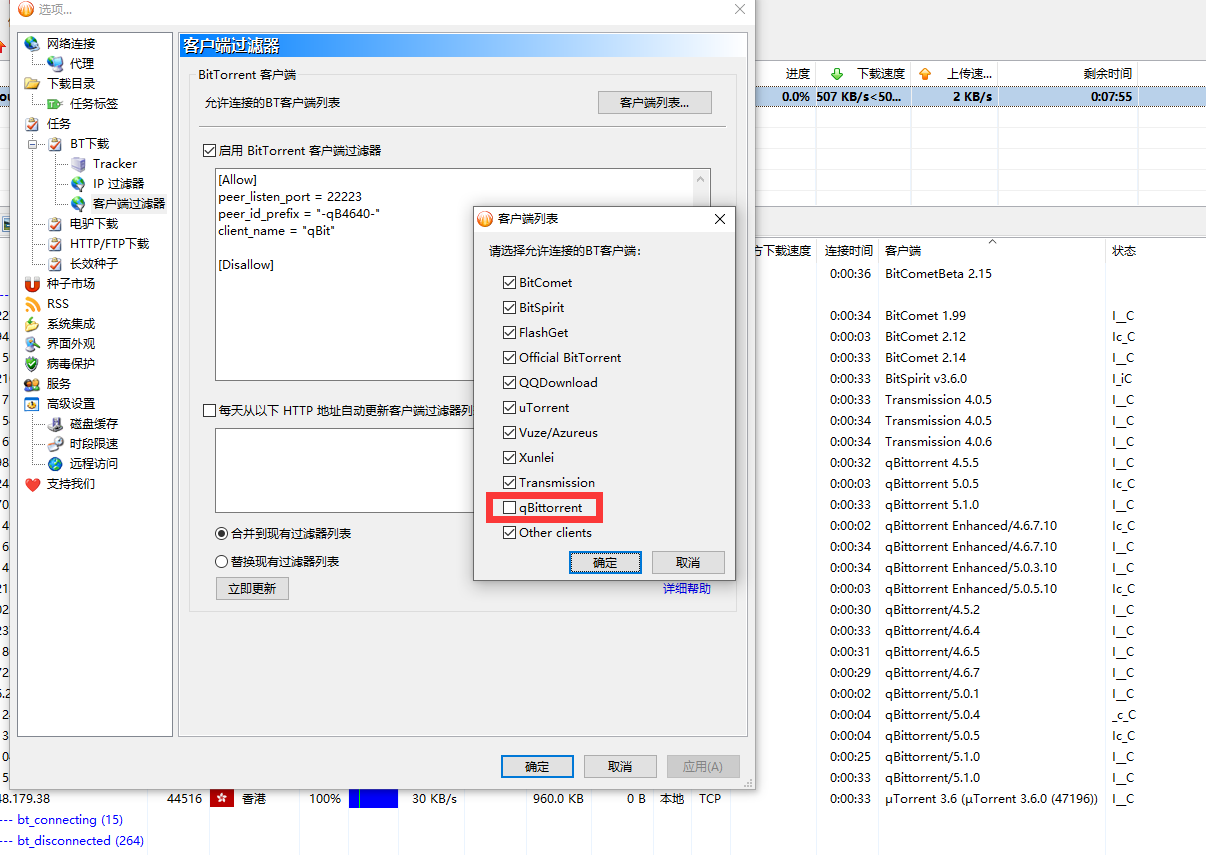Click the 时段限速 icon
Image resolution: width=1206 pixels, height=855 pixels.
pyautogui.click(x=55, y=444)
